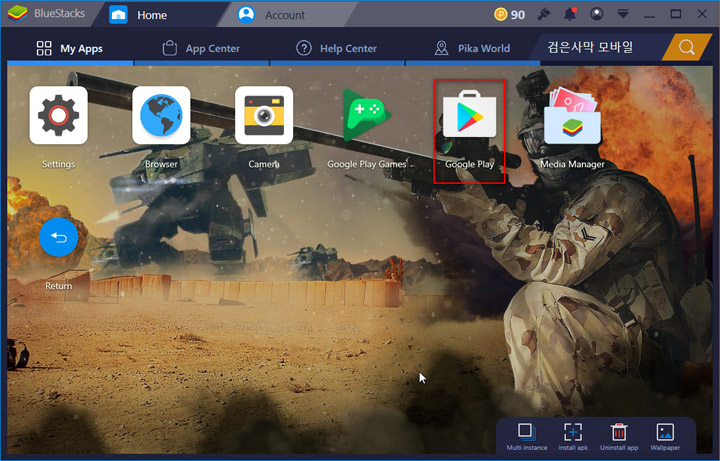Click the profile circle icon in title bar
720x461 pixels.
click(x=596, y=14)
